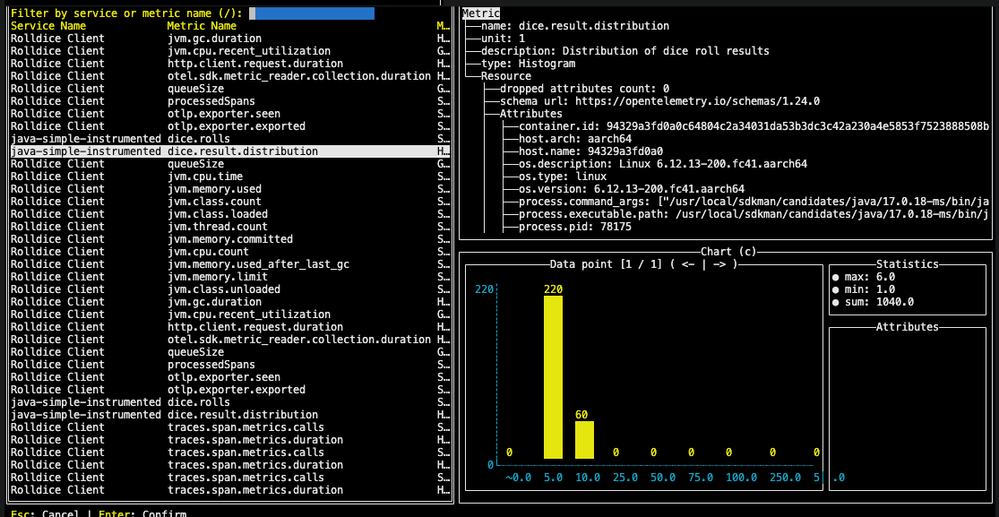Select the jvm.memory.committed metric row
The width and height of the screenshot is (999, 517).
pos(230,239)
